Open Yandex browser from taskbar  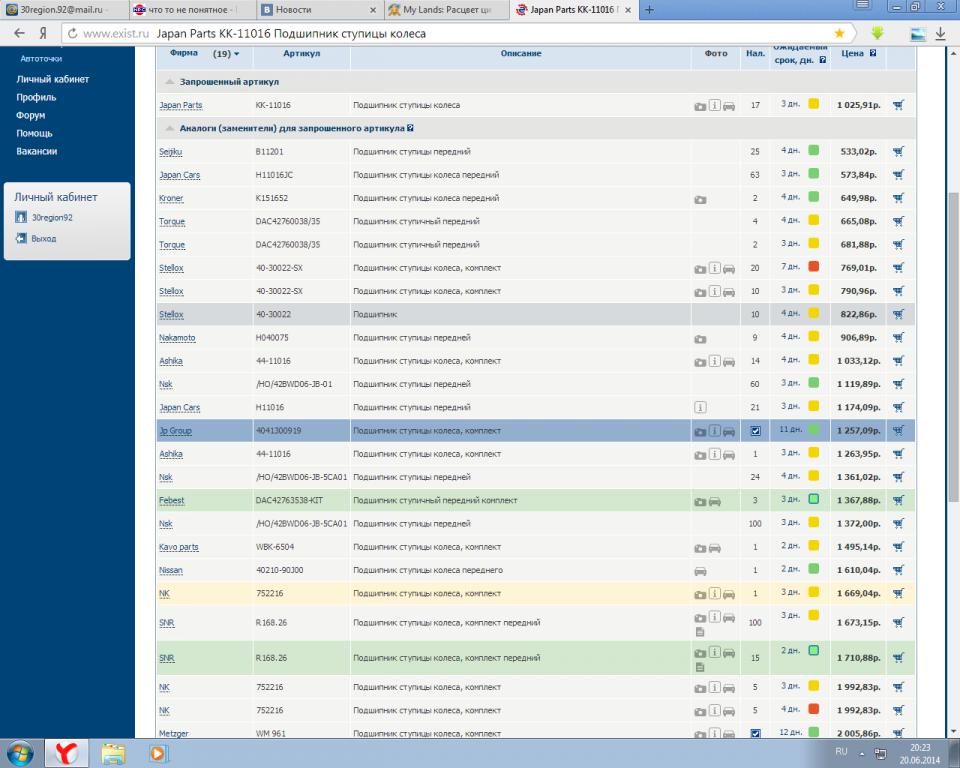[x=68, y=753]
